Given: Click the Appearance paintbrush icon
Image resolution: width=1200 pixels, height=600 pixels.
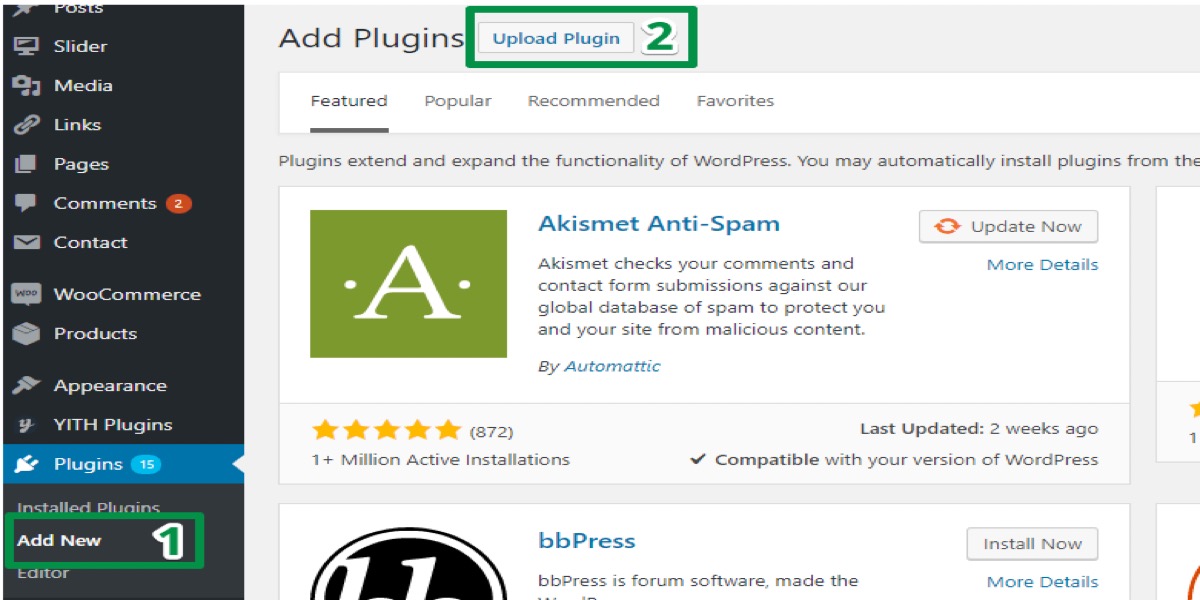Looking at the screenshot, I should (x=26, y=386).
